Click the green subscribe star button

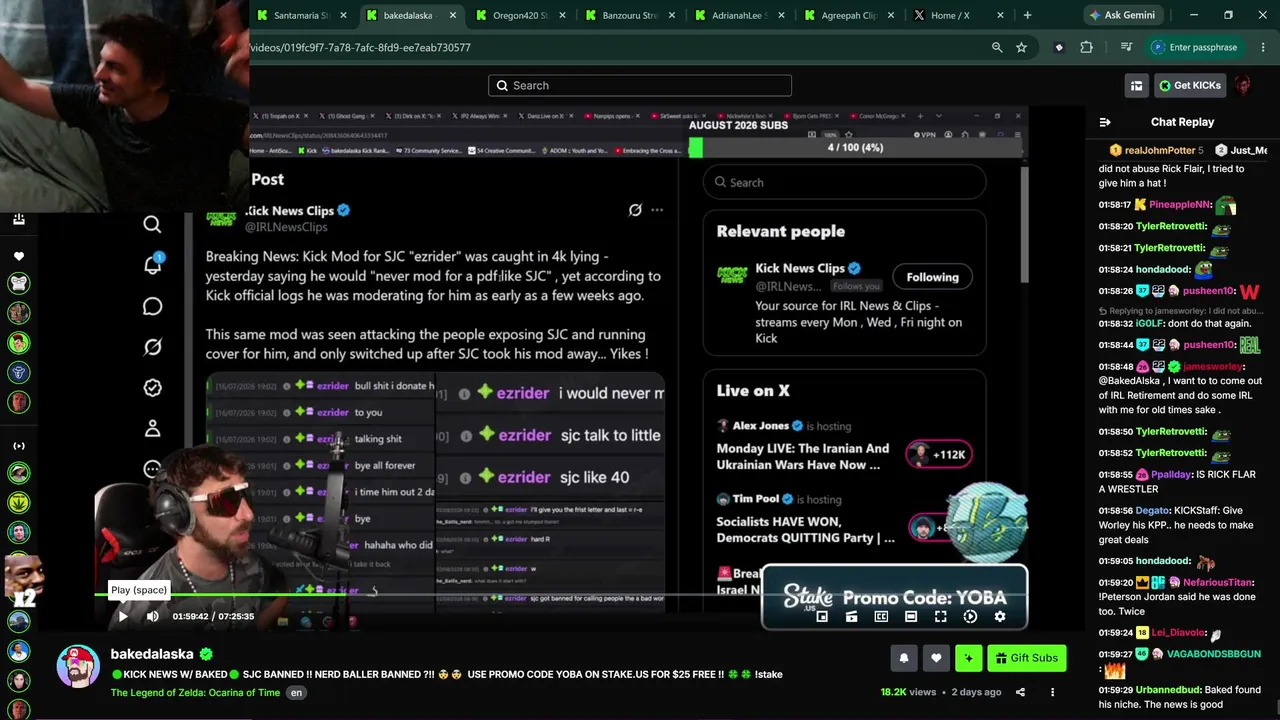point(968,658)
